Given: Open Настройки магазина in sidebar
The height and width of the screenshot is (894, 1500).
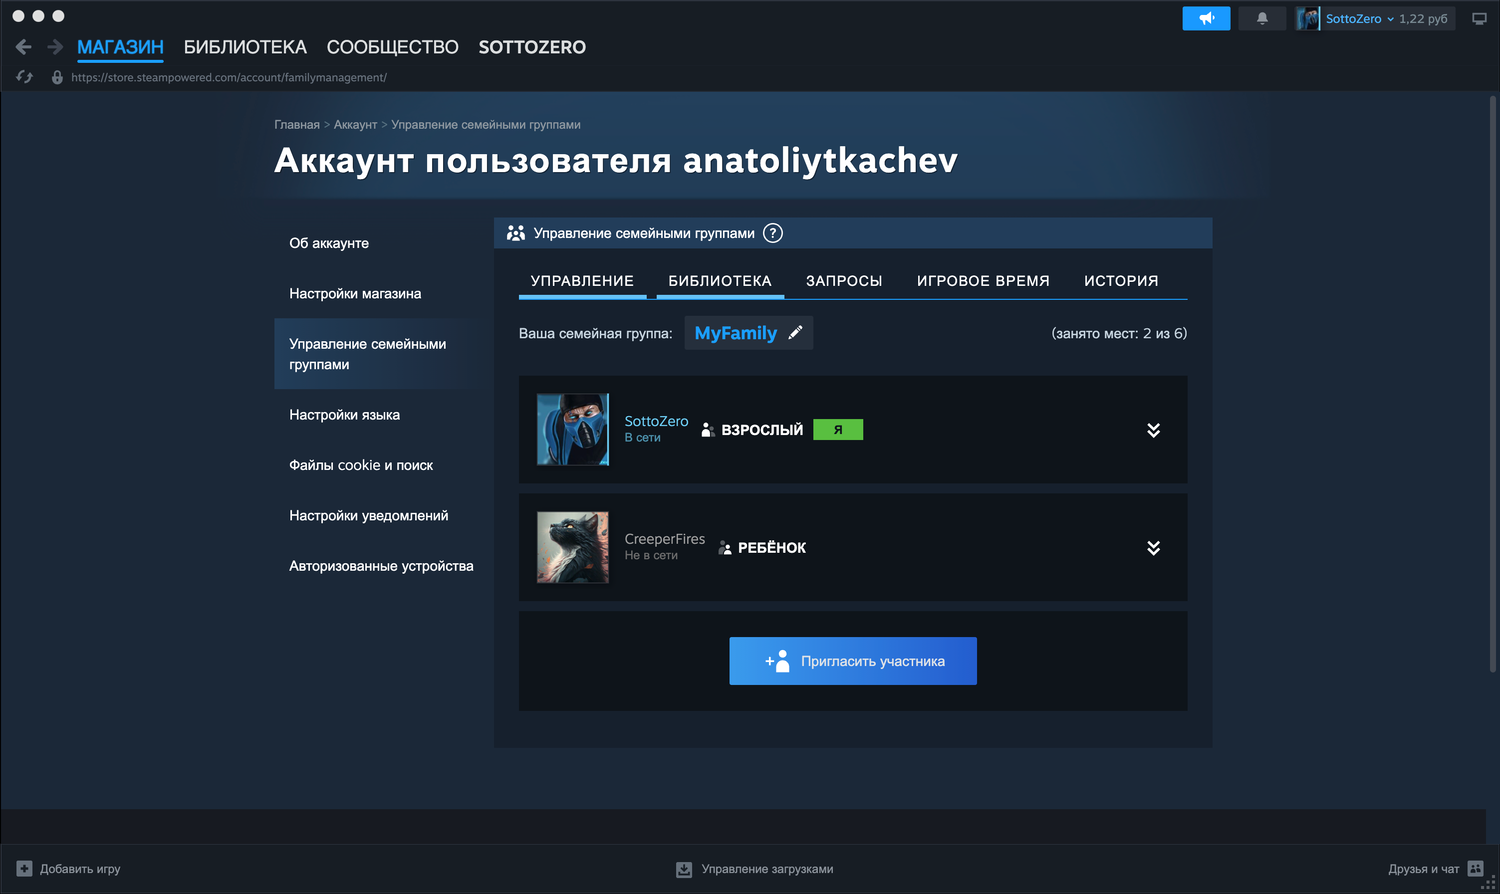Looking at the screenshot, I should 355,293.
